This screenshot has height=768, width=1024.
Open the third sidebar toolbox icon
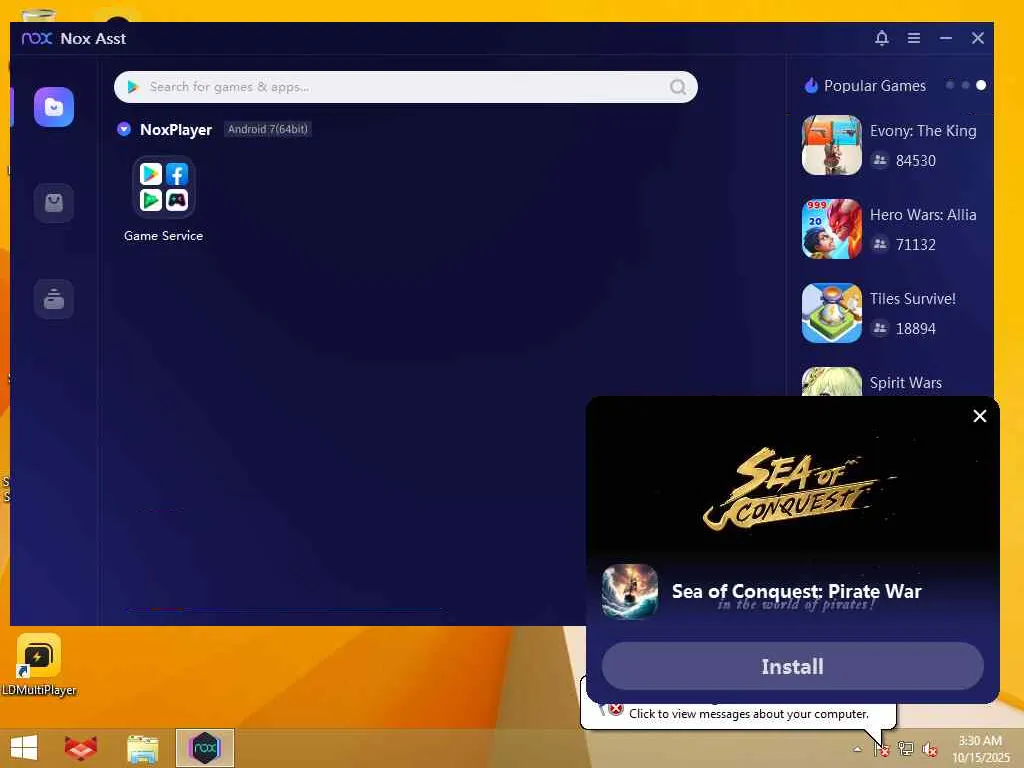tap(54, 299)
